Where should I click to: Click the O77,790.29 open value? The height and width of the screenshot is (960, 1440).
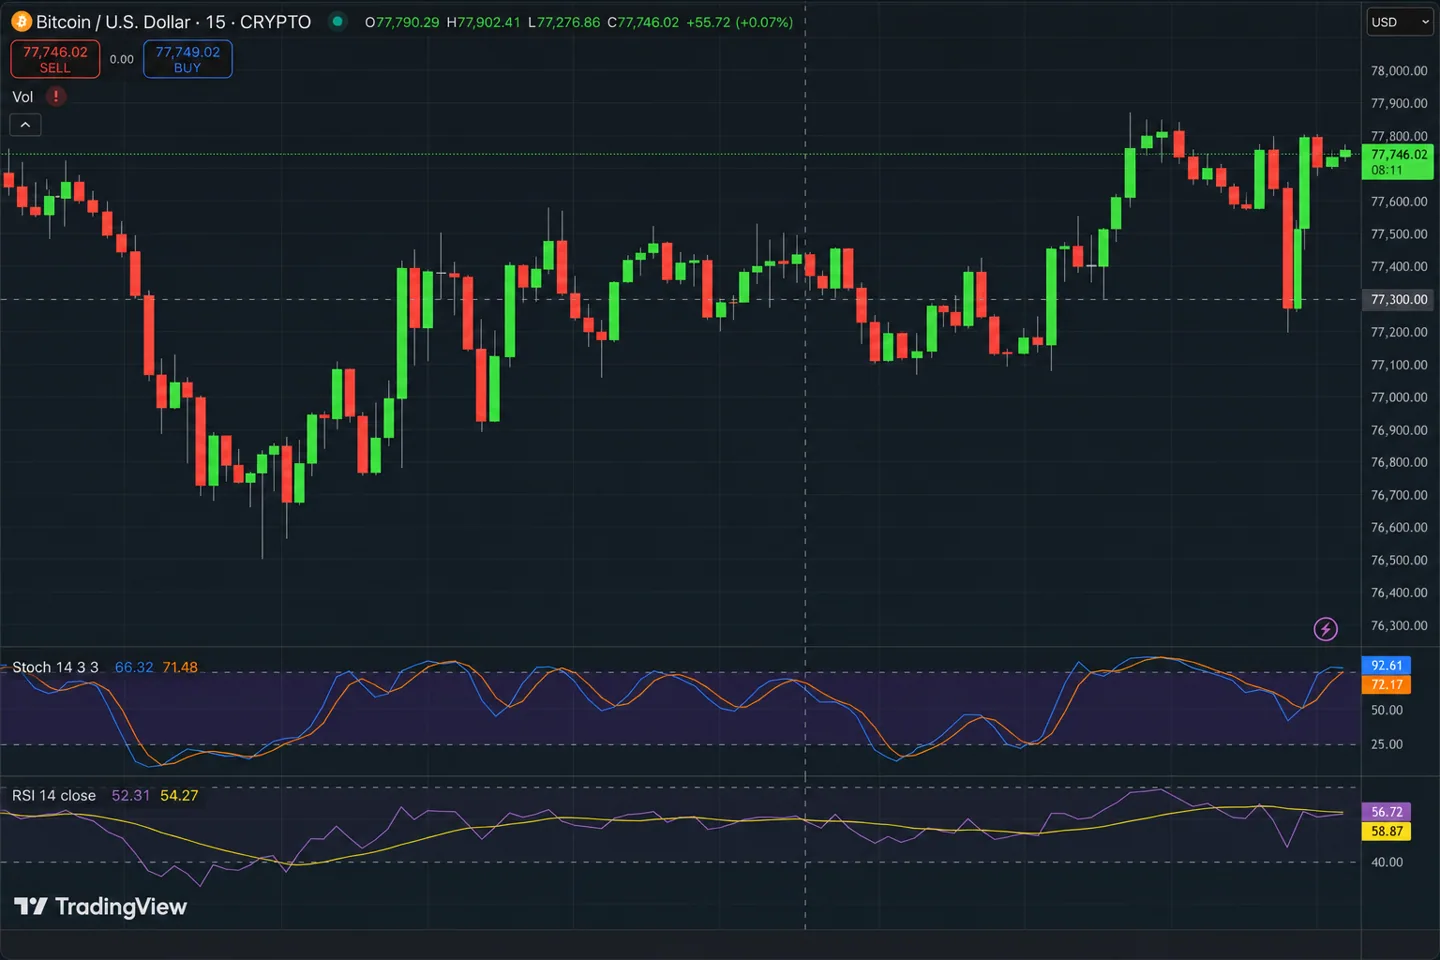click(402, 22)
